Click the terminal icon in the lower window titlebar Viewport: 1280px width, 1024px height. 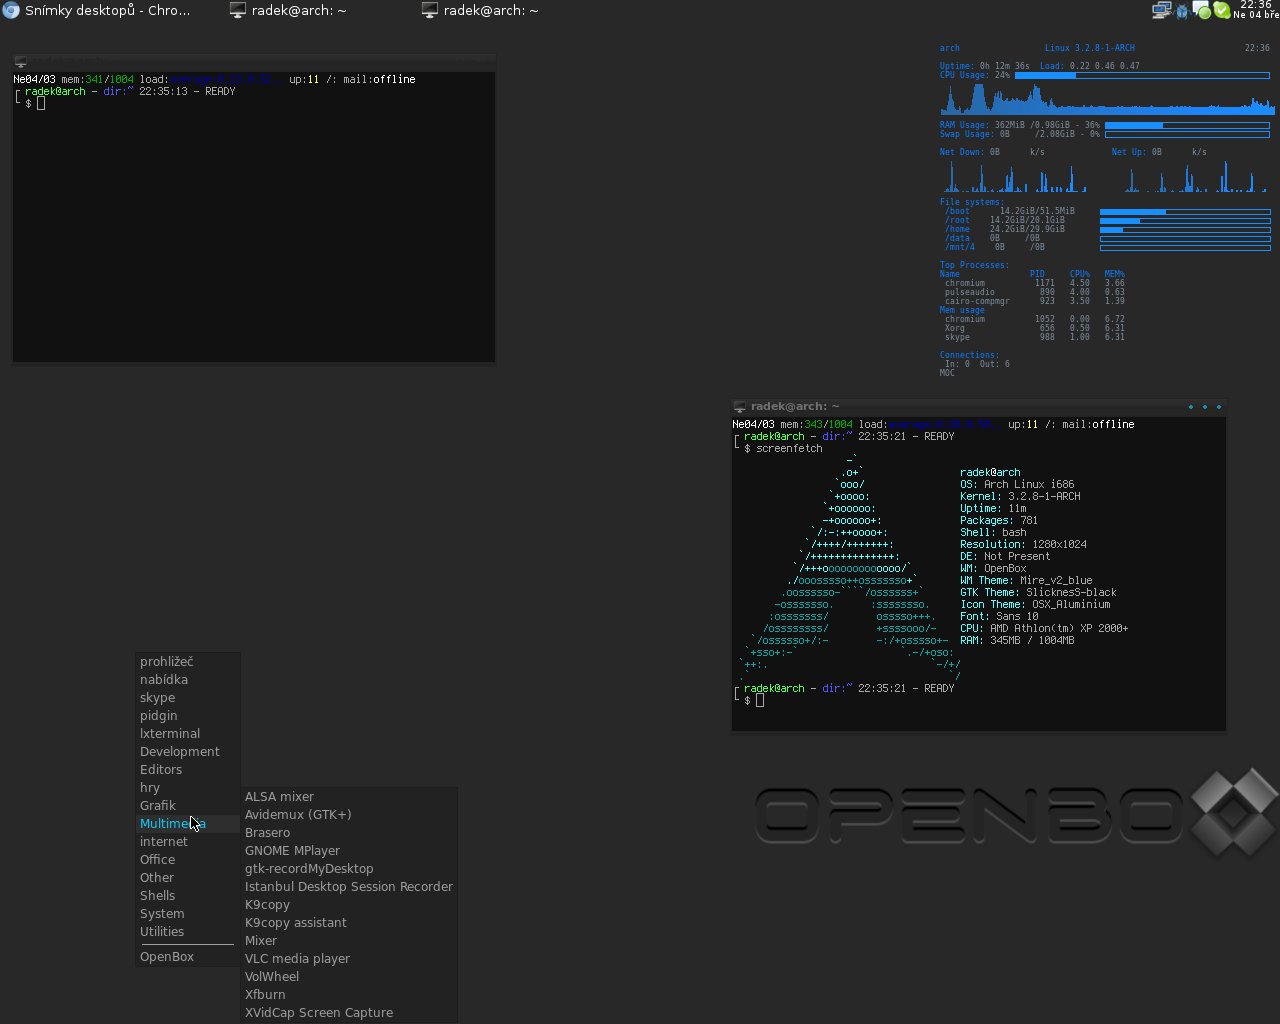pyautogui.click(x=740, y=407)
